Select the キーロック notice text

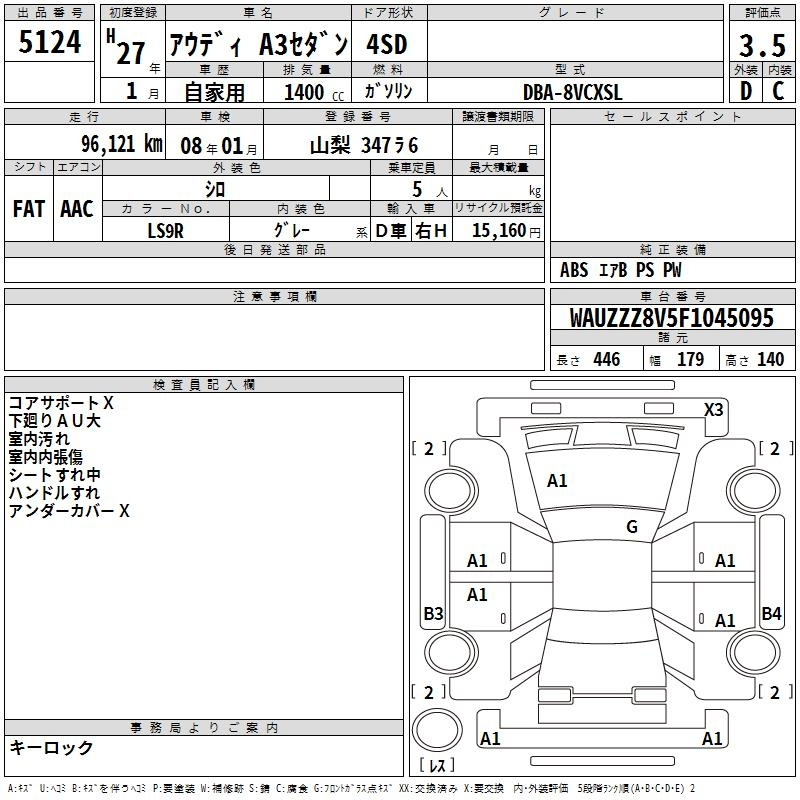pyautogui.click(x=51, y=748)
